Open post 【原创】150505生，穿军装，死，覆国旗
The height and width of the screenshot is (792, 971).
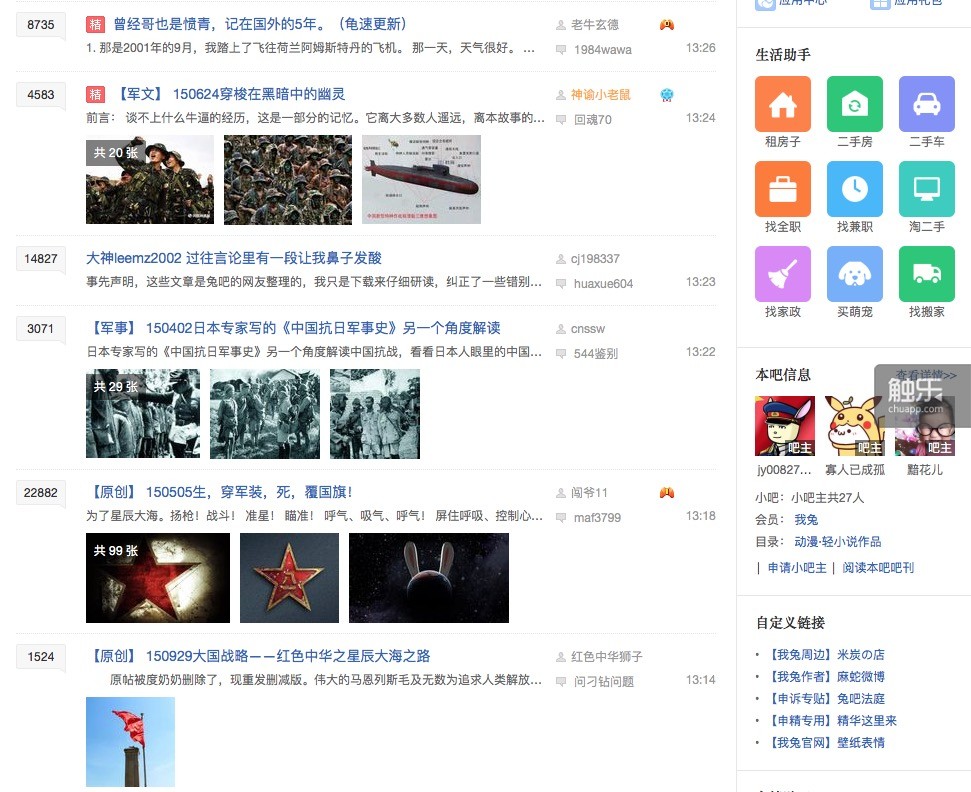tap(220, 492)
